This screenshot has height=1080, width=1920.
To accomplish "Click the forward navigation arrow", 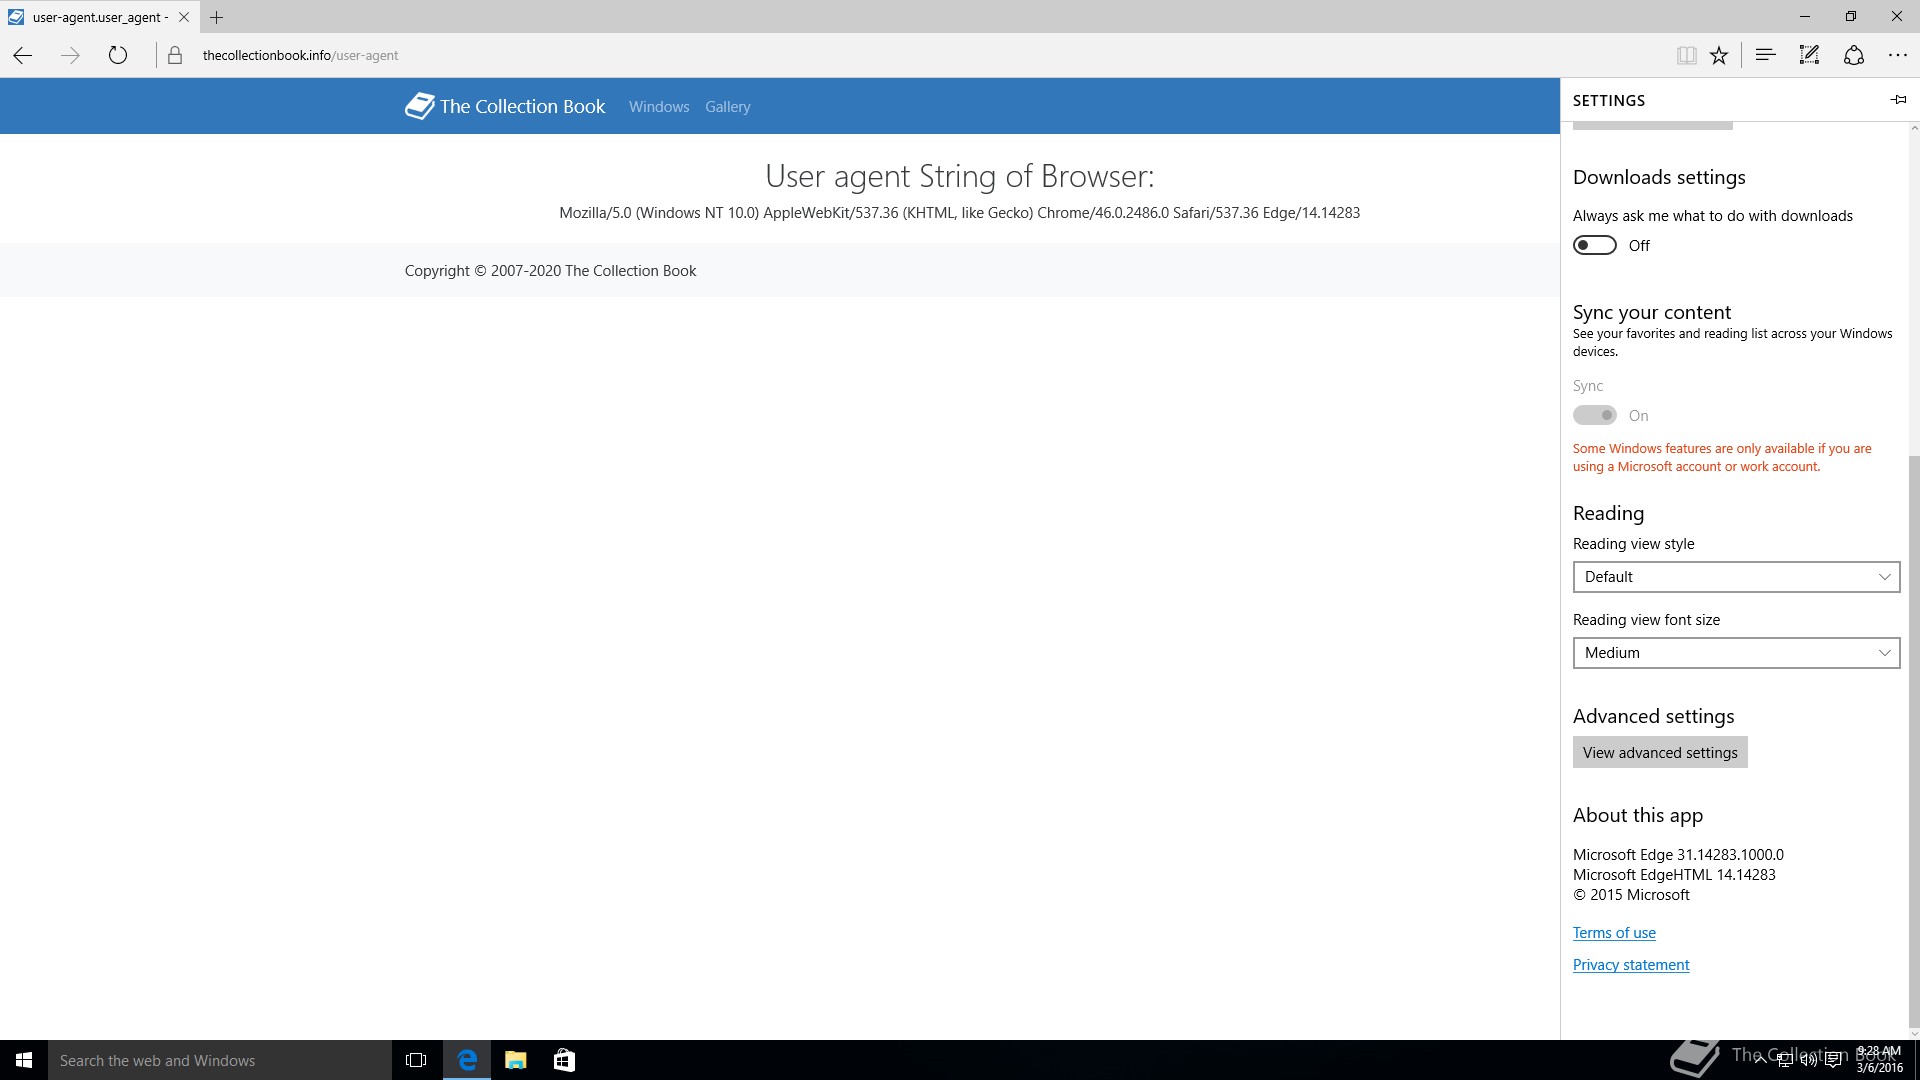I will tap(70, 55).
